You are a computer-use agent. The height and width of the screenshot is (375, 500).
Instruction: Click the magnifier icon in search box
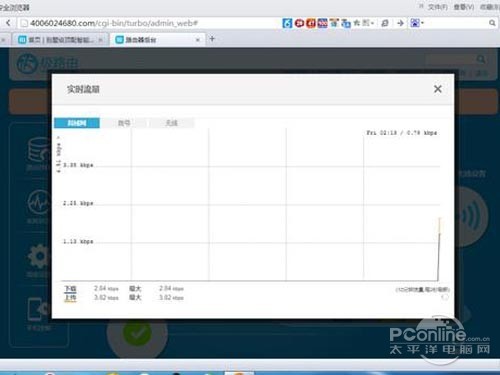point(492,23)
